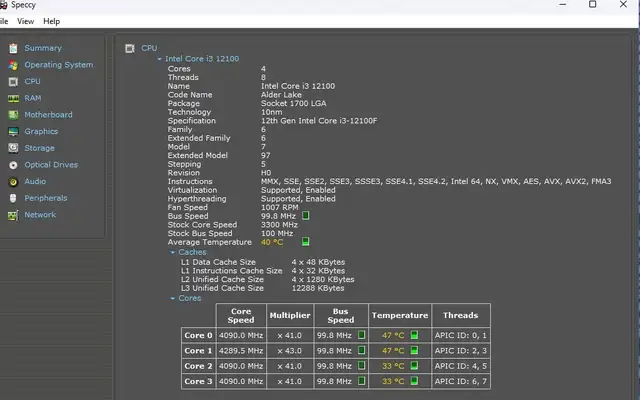The width and height of the screenshot is (640, 400).
Task: Click green graph icon beside Bus Speed 99.8 MHz
Action: click(x=305, y=216)
